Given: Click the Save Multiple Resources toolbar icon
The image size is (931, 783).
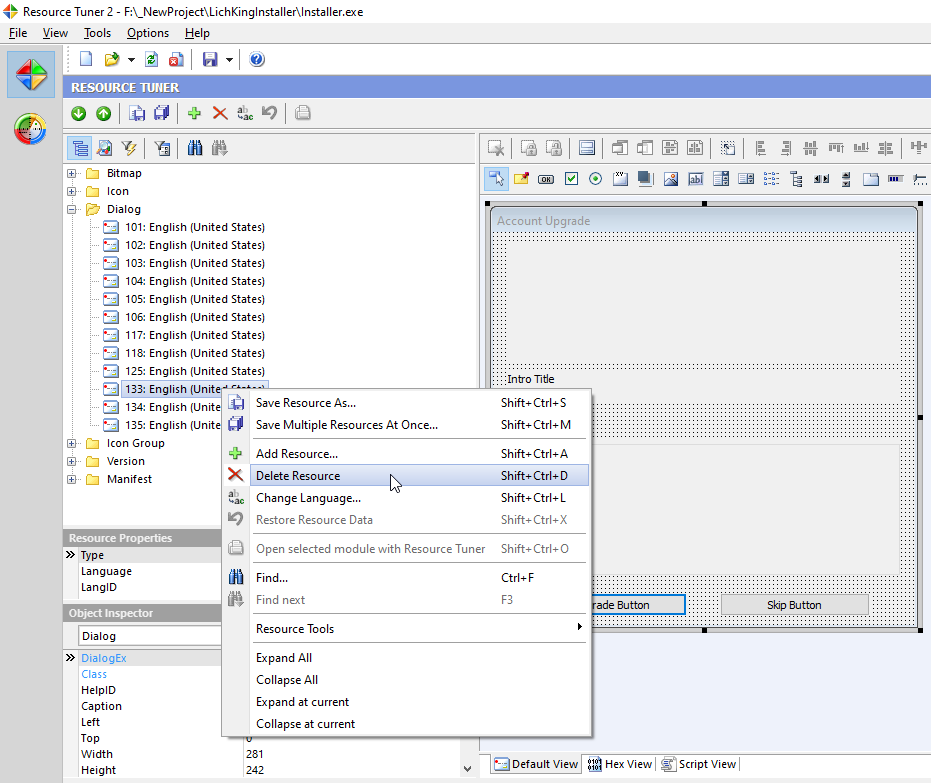Looking at the screenshot, I should [x=162, y=113].
